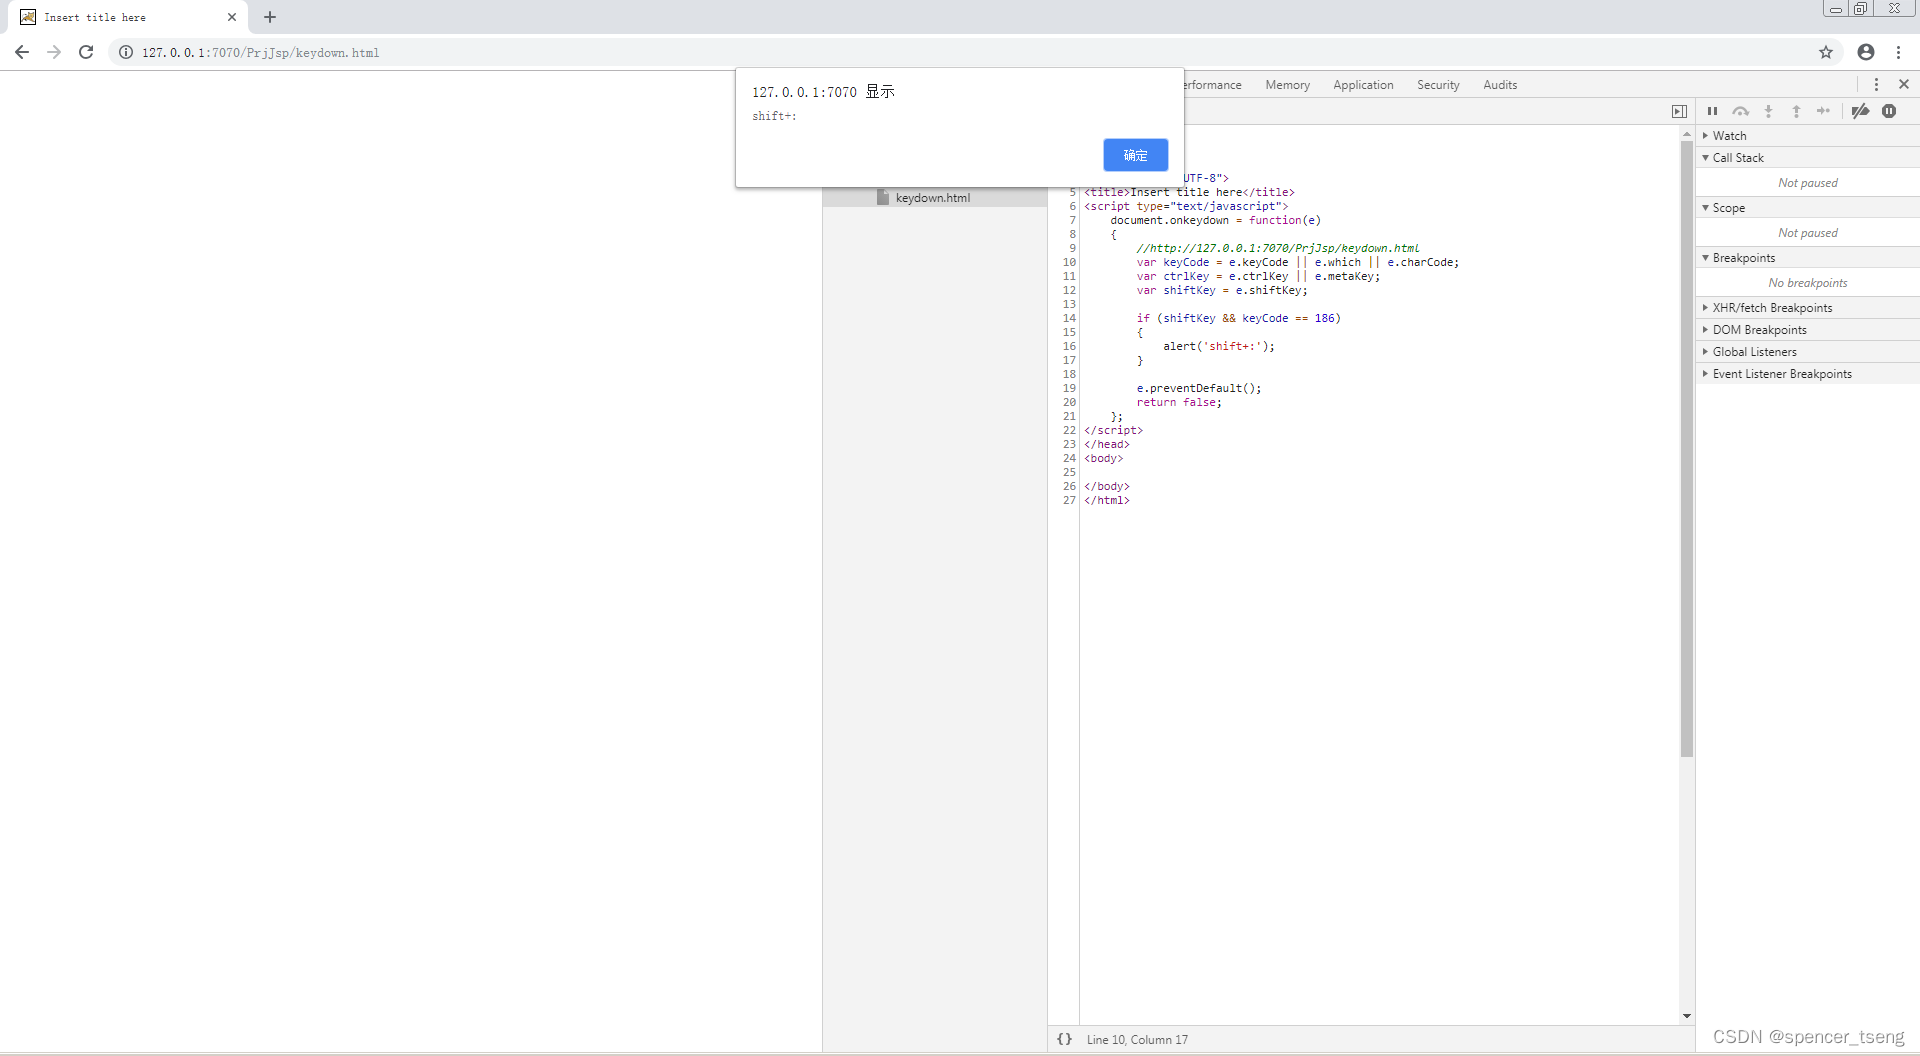View site information icon in address bar
Viewport: 1920px width, 1056px height.
tap(126, 52)
